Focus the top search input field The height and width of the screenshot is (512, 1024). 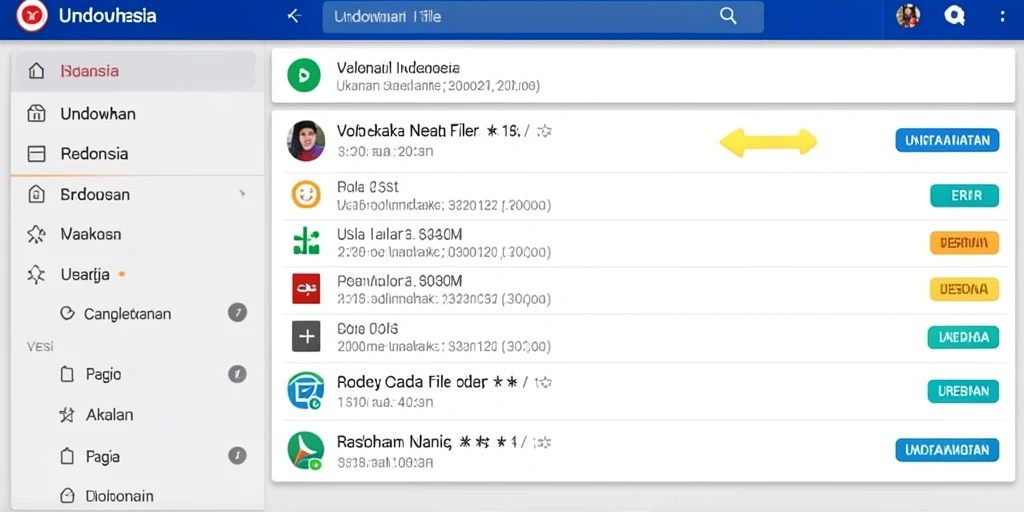tap(543, 17)
